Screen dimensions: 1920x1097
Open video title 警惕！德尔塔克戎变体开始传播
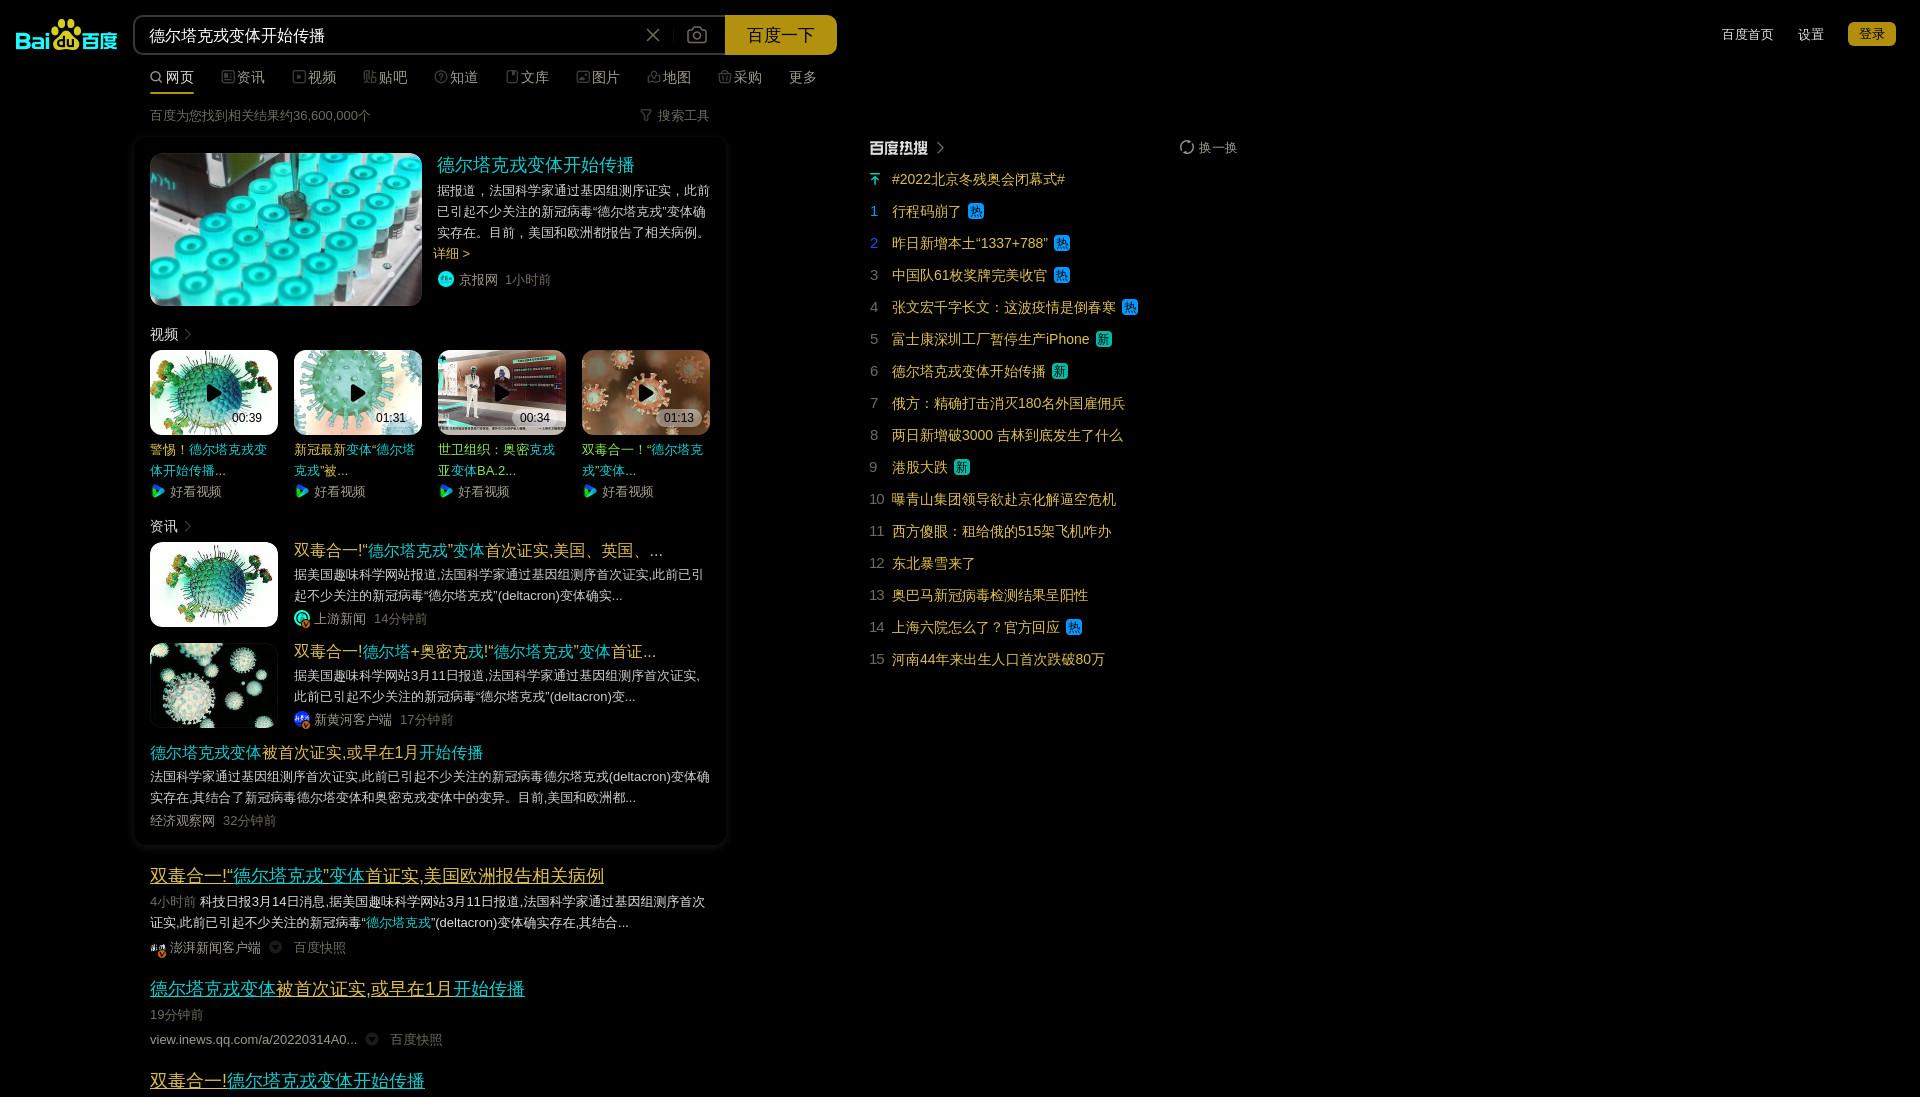[211, 460]
